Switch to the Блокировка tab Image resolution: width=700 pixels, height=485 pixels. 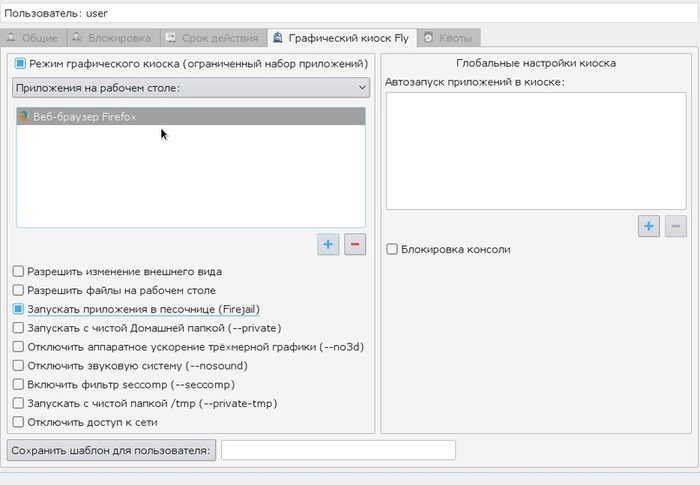113,38
